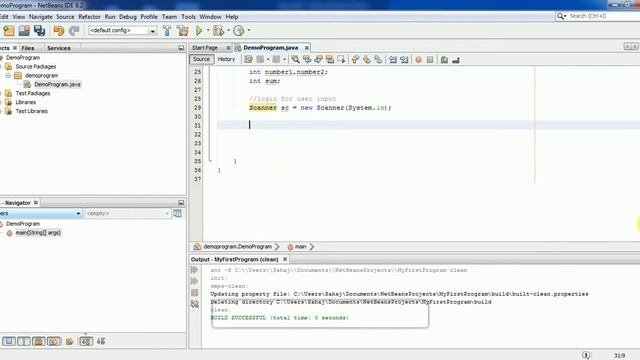The width and height of the screenshot is (640, 360).
Task: Toggle the Highlight Search icon
Action: click(x=329, y=60)
